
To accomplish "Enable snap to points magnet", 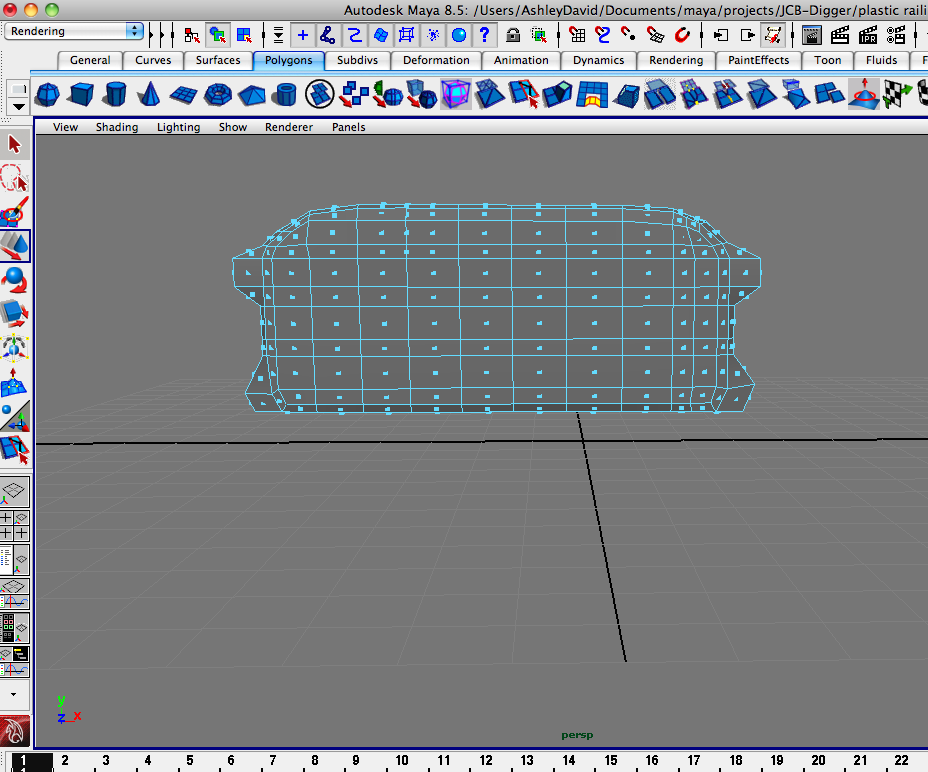I will click(629, 36).
